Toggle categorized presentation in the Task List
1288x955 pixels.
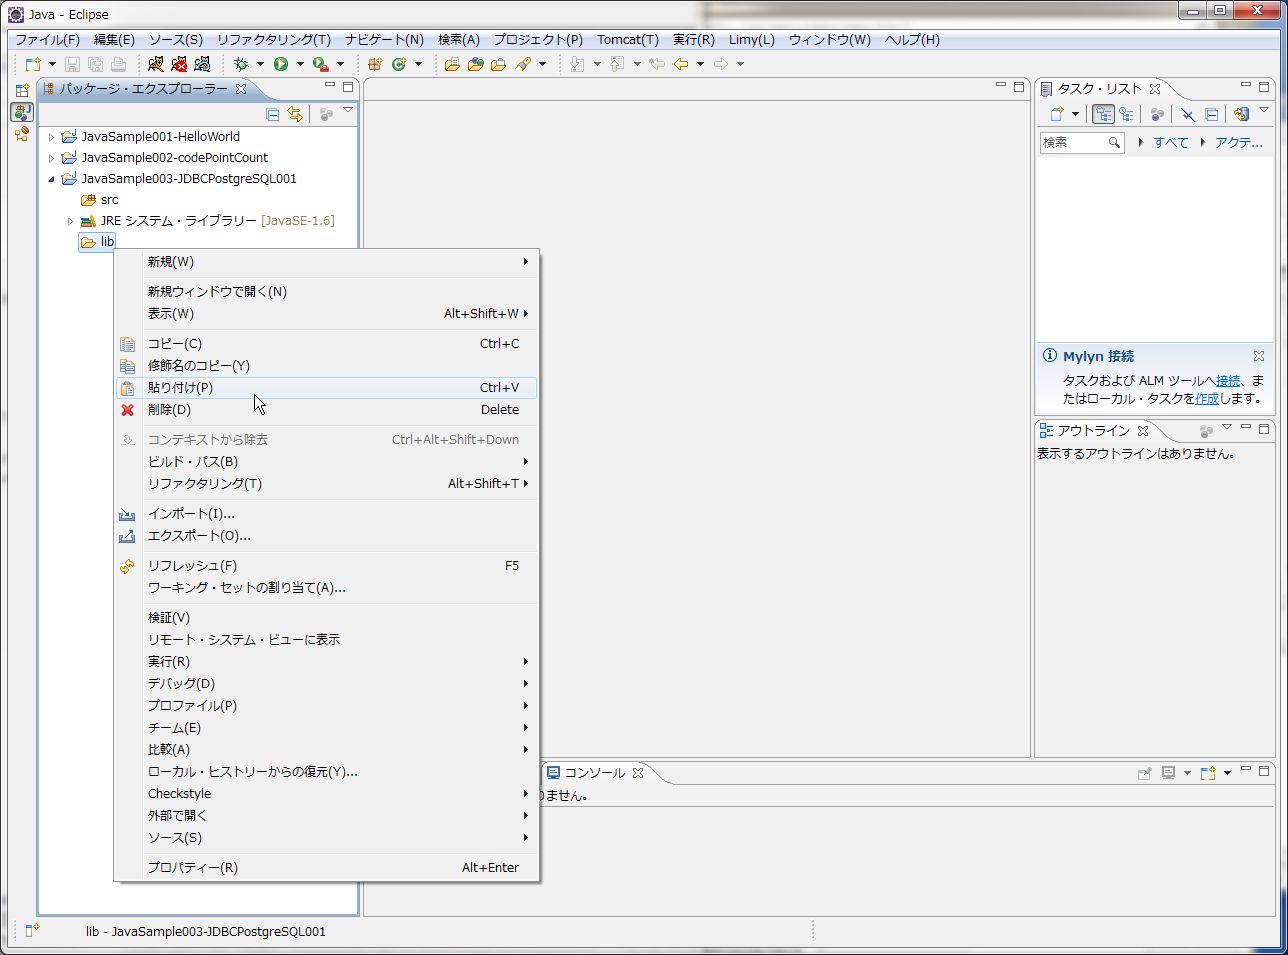1103,114
